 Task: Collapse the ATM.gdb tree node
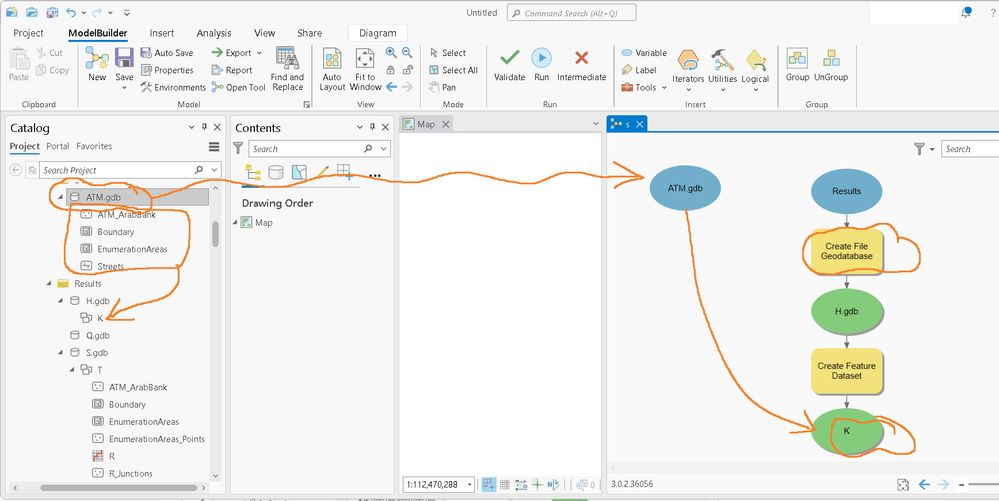coord(61,197)
